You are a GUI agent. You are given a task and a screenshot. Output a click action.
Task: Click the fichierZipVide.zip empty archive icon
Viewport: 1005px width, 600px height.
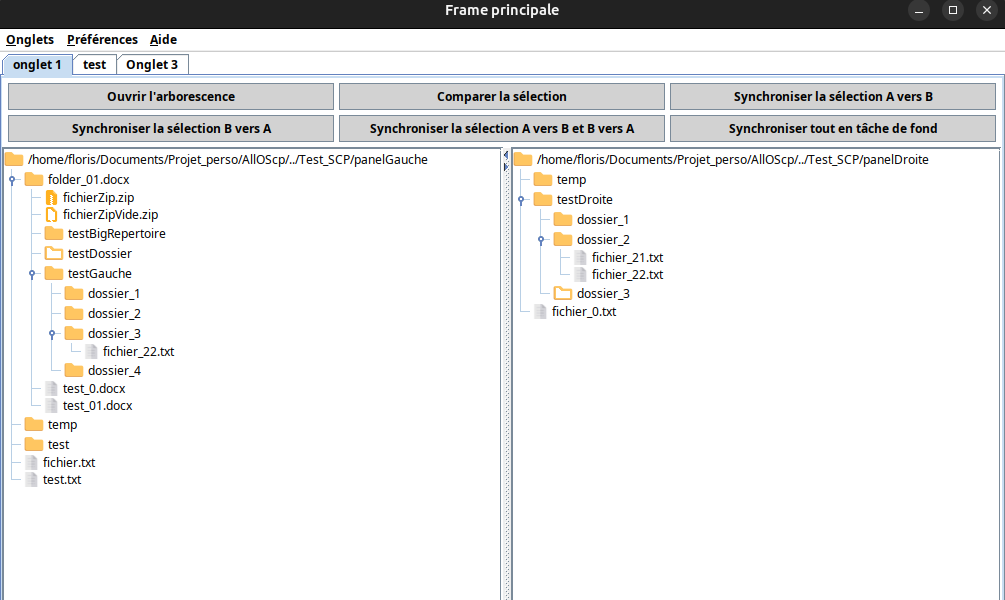point(51,215)
